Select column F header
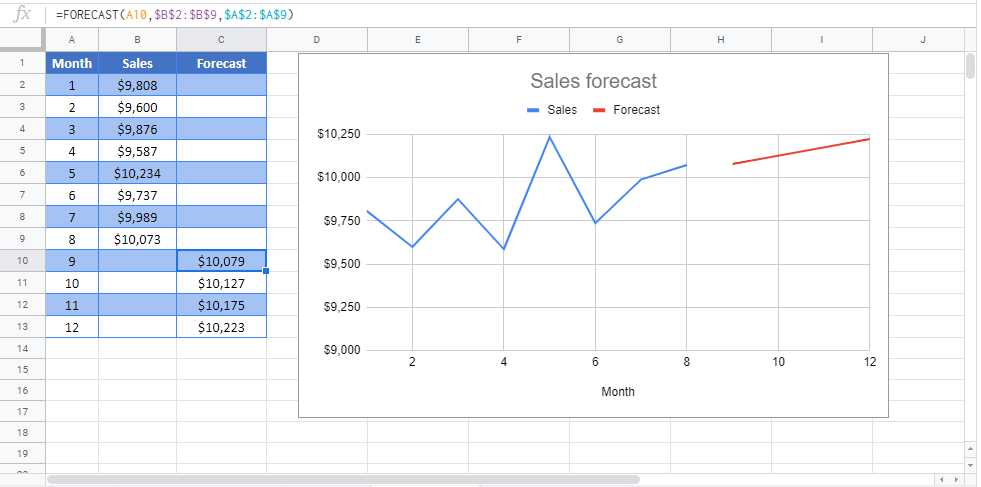Viewport: 981px width, 487px height. (x=519, y=39)
